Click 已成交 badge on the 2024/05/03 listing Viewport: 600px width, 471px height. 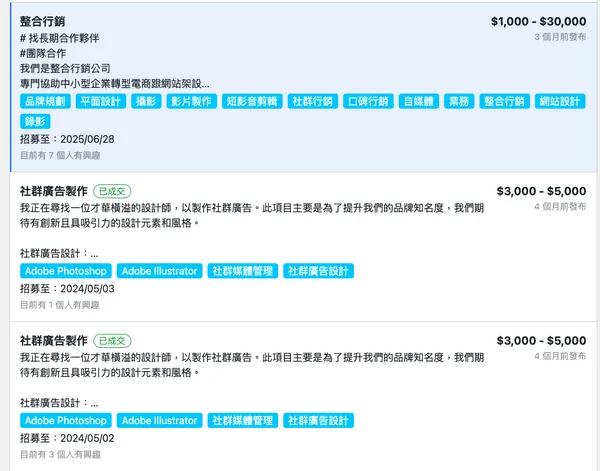tap(112, 191)
